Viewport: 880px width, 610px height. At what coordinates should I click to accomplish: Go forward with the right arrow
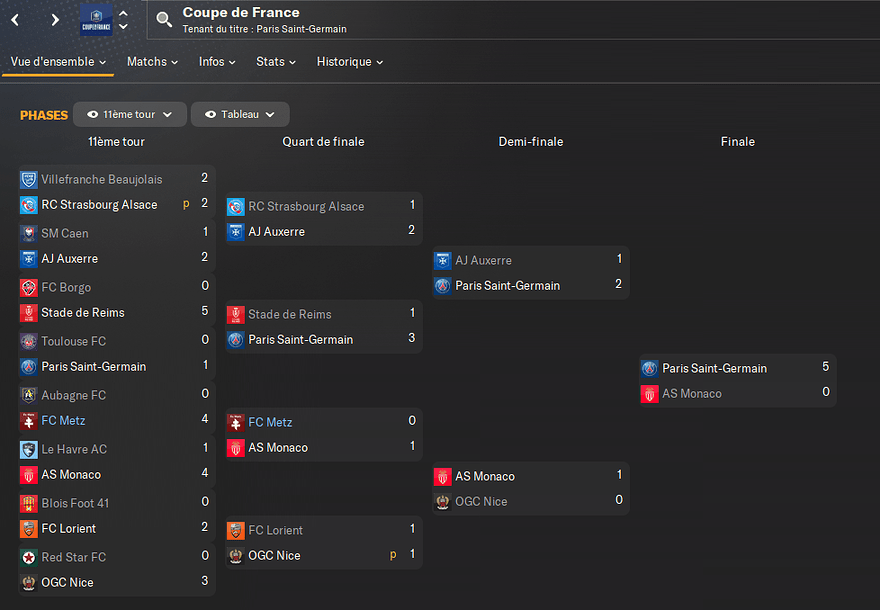(55, 20)
